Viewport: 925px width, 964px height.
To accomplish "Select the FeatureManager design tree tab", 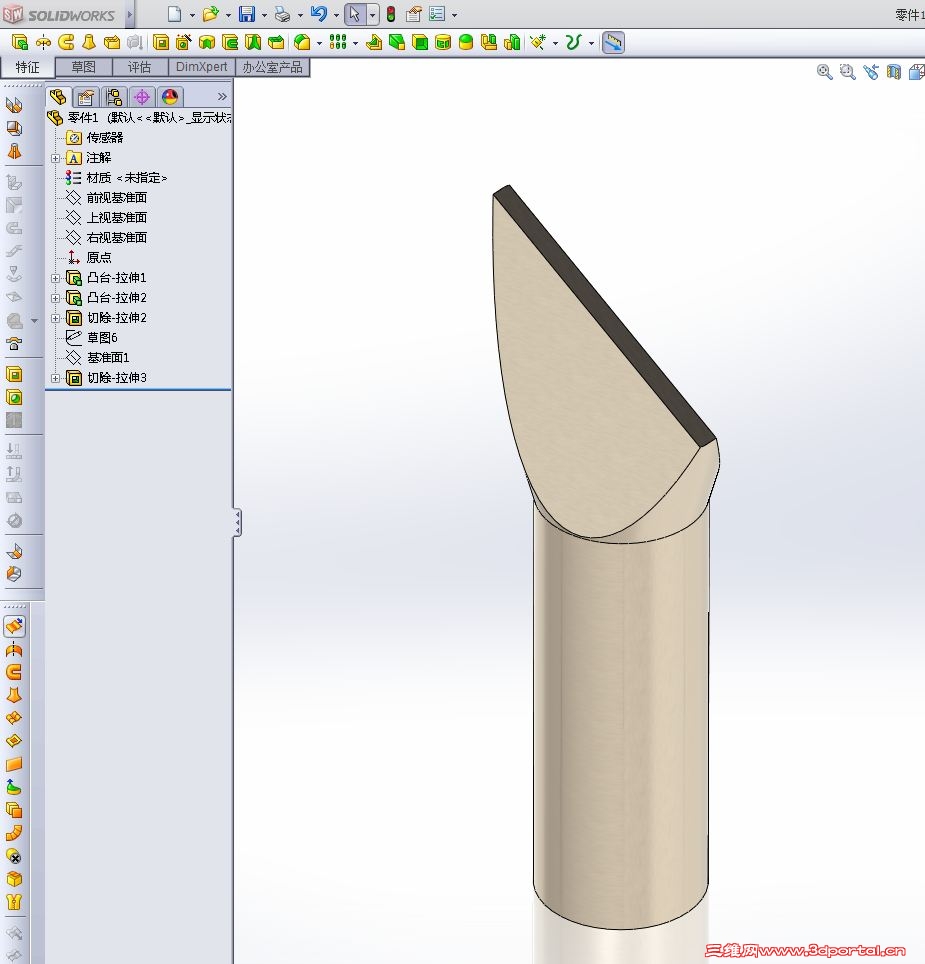I will [x=58, y=97].
